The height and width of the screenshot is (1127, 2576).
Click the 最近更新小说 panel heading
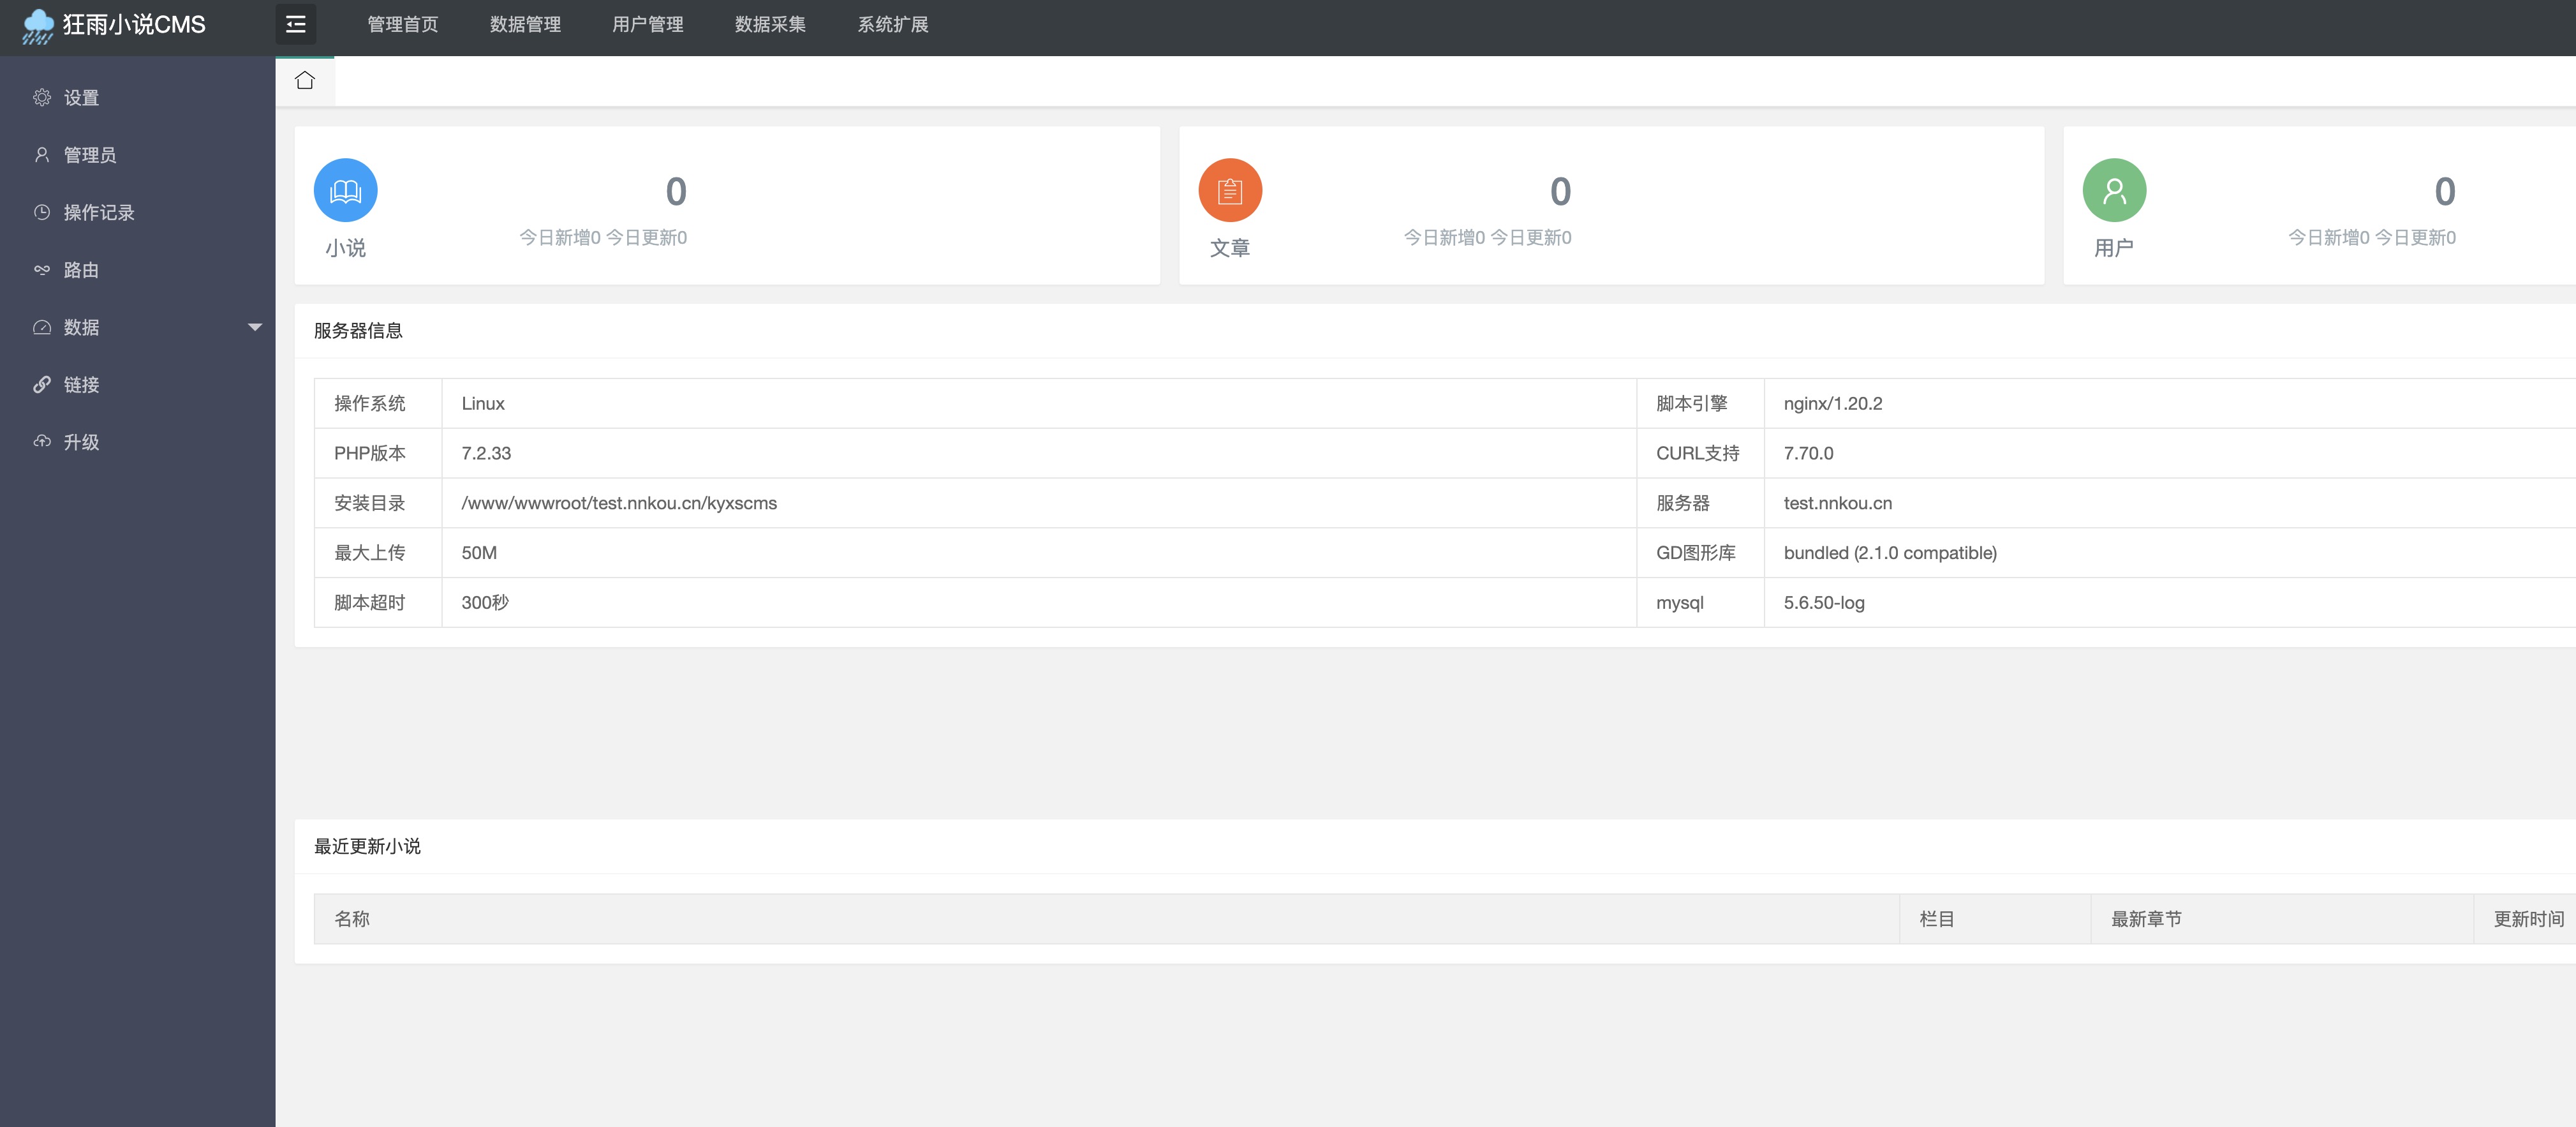(x=367, y=846)
